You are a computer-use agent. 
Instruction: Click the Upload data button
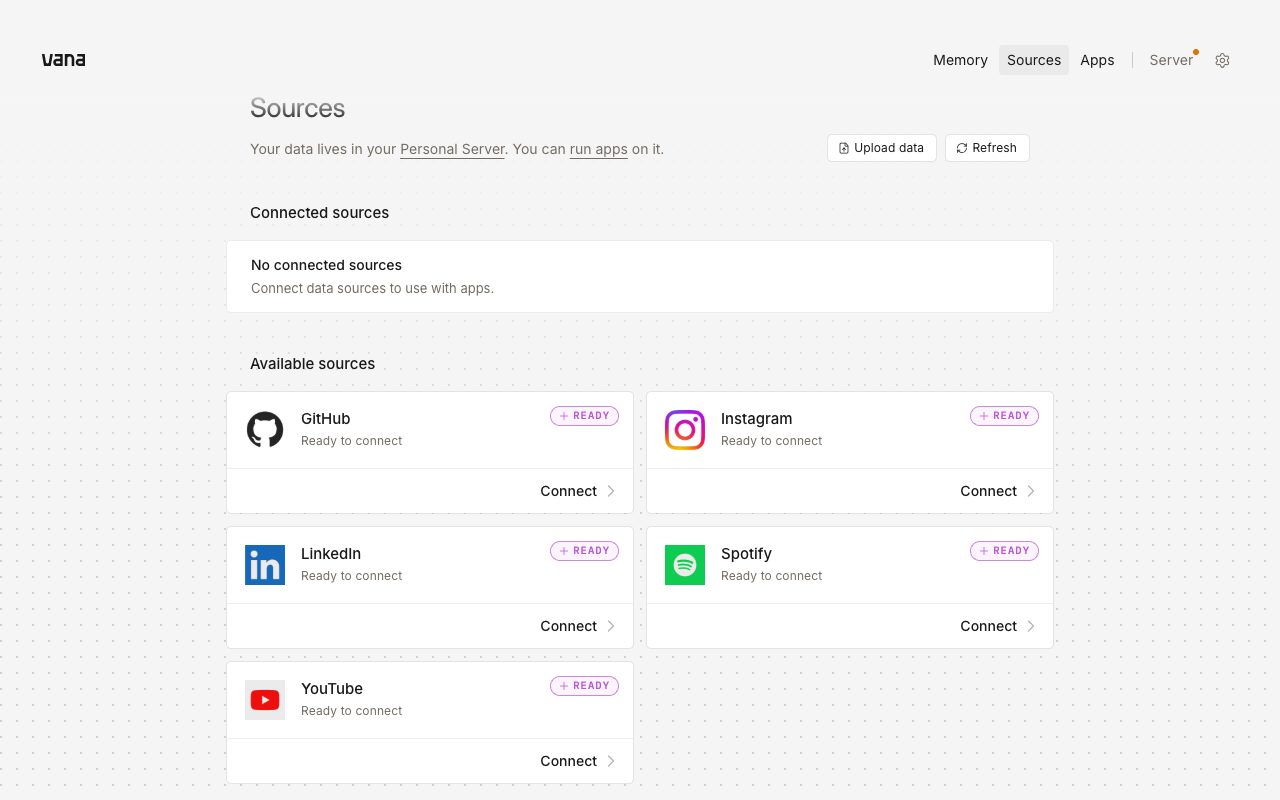coord(882,148)
